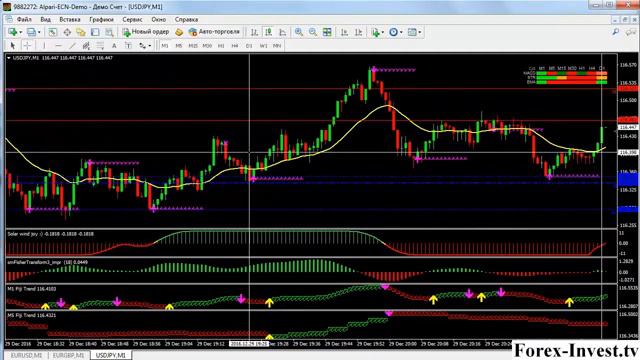Click the Новый ордер button

point(146,32)
